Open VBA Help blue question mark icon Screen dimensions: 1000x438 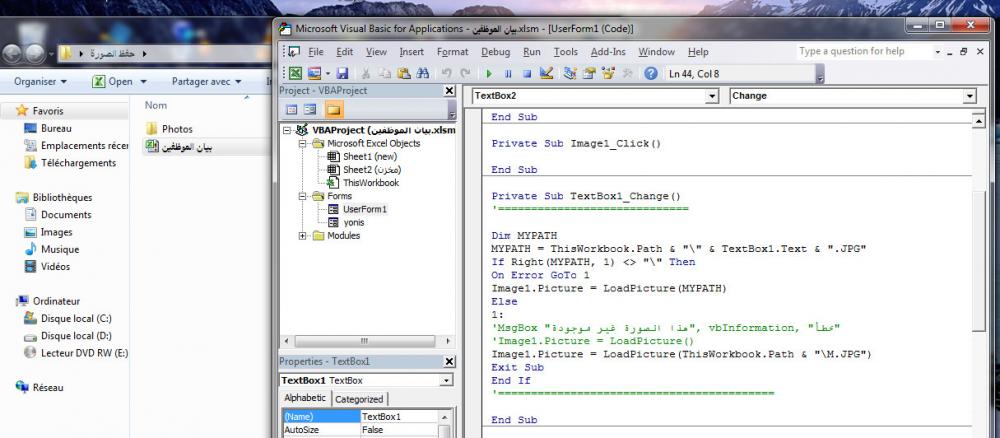[x=651, y=73]
